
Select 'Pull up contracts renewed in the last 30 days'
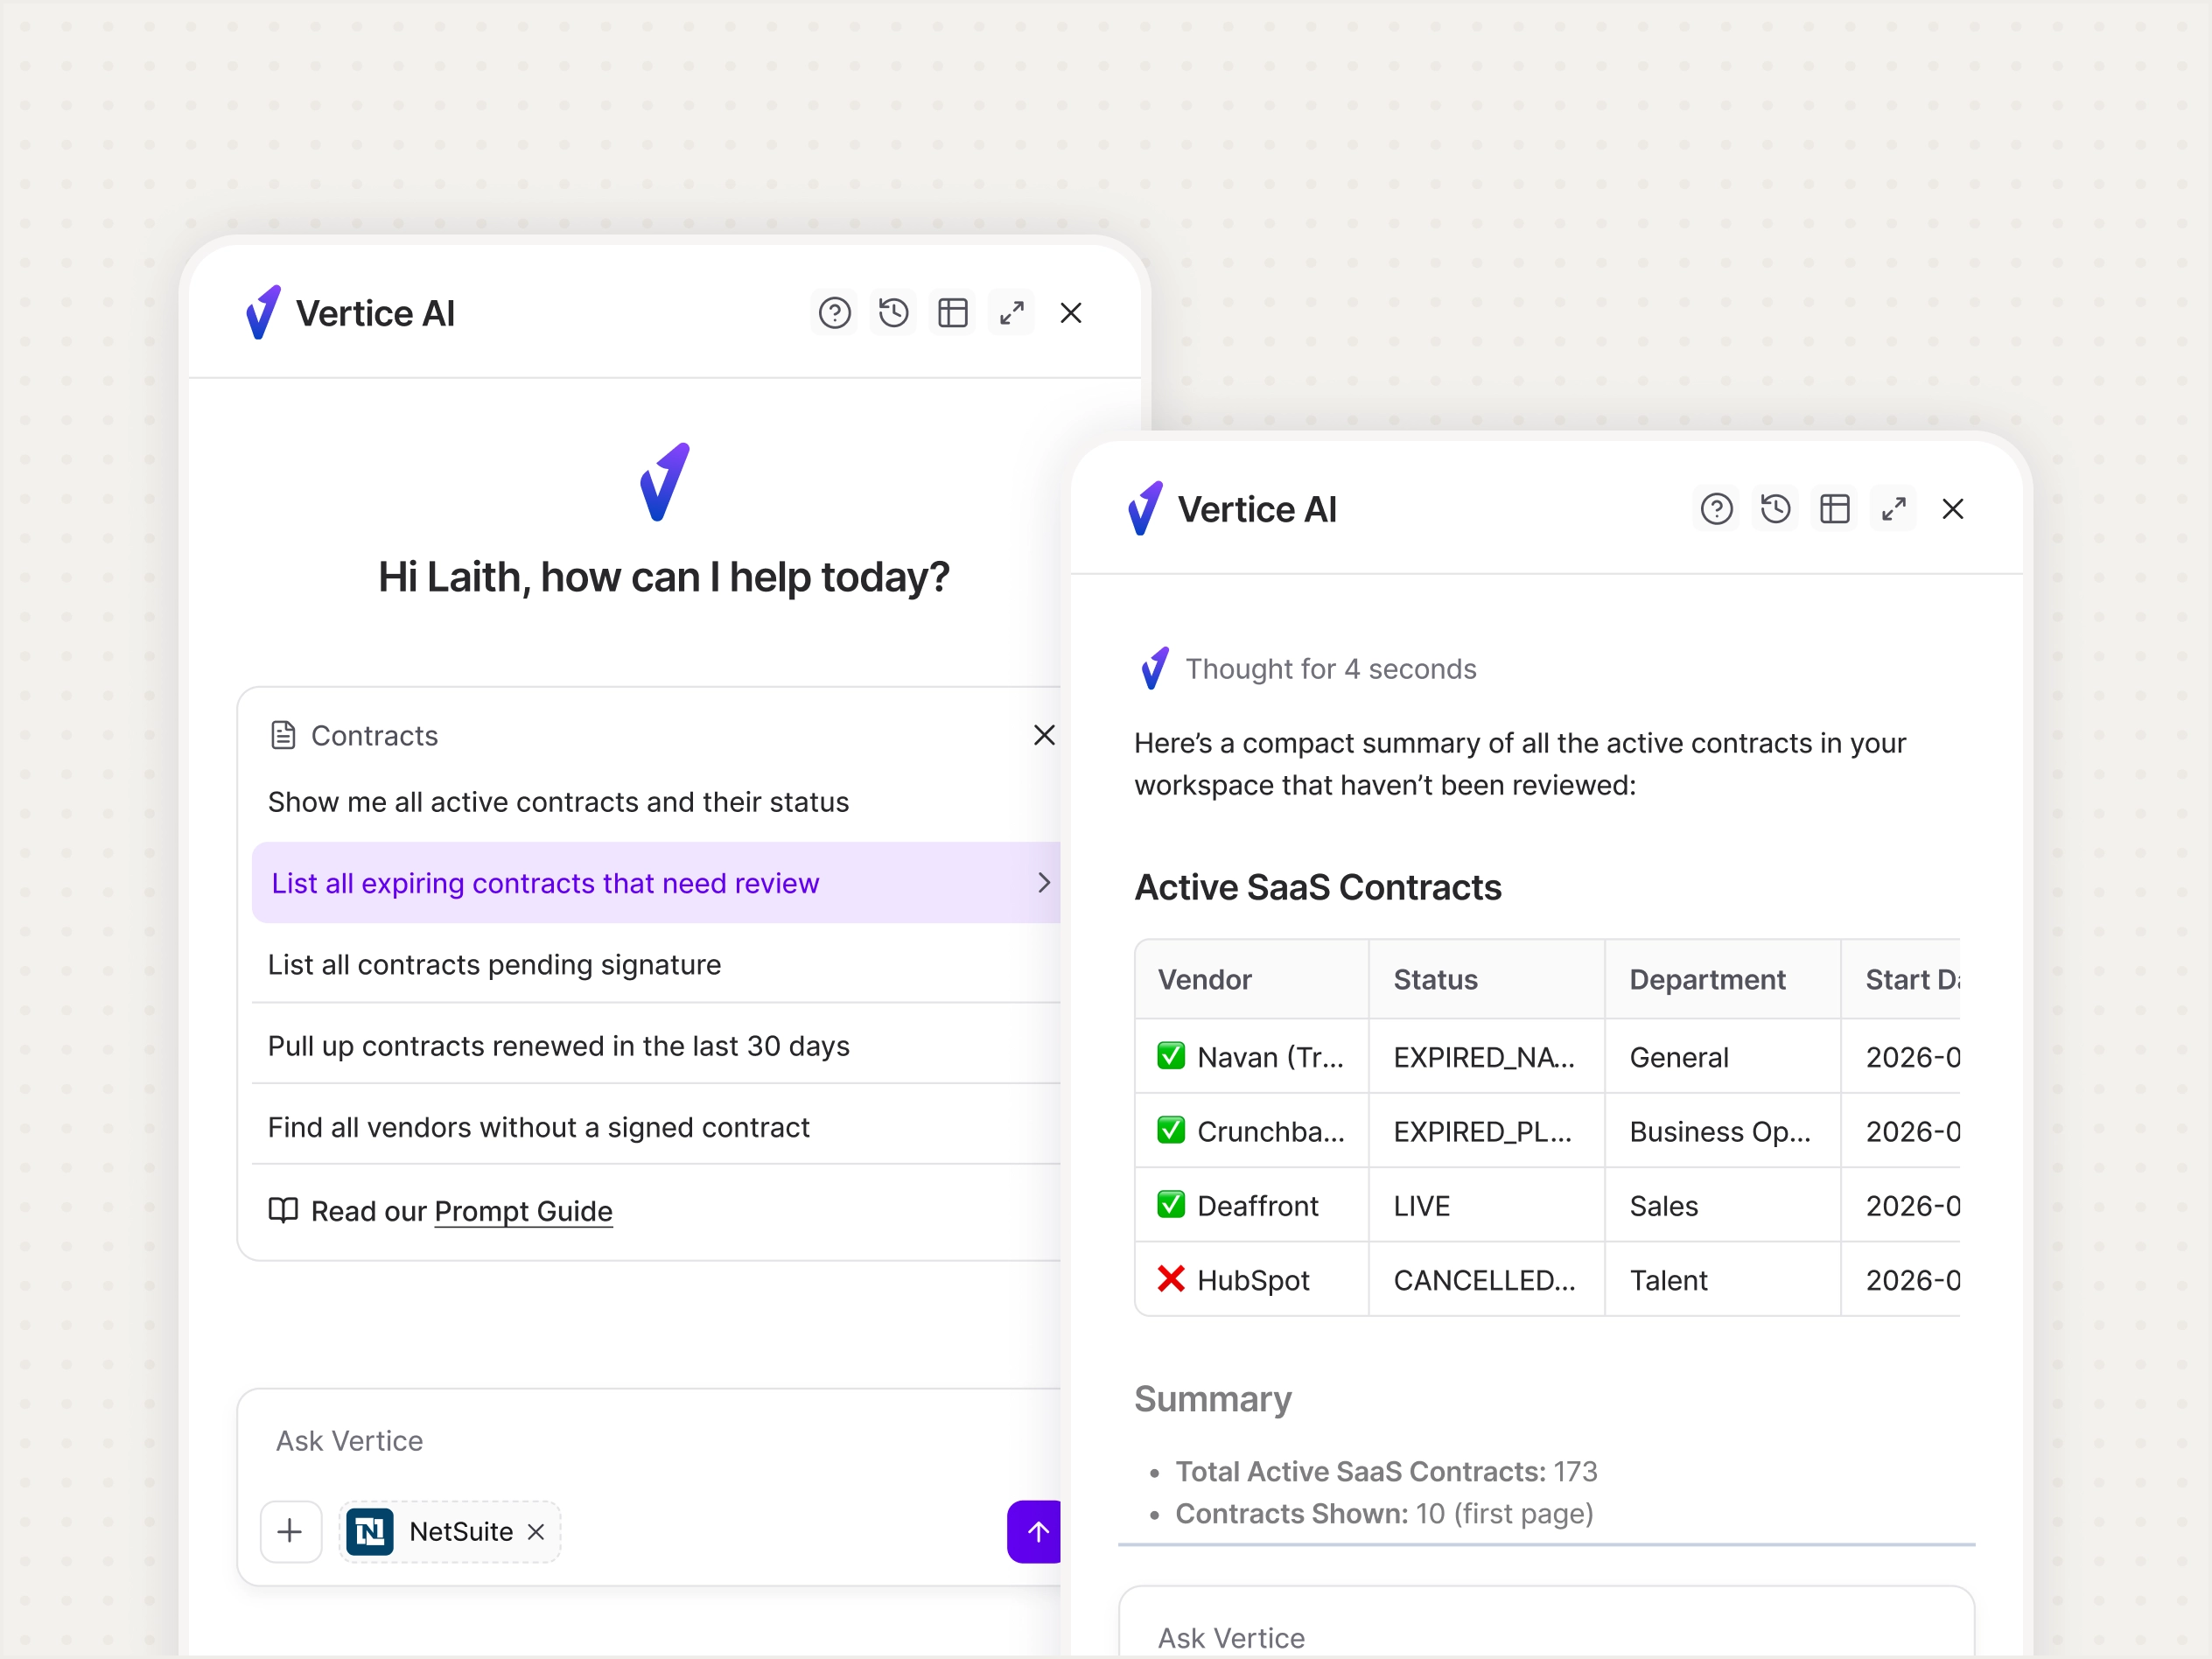pyautogui.click(x=656, y=1045)
